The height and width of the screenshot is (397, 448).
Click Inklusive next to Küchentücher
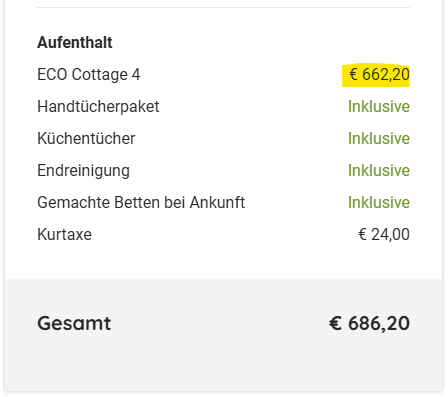point(379,138)
